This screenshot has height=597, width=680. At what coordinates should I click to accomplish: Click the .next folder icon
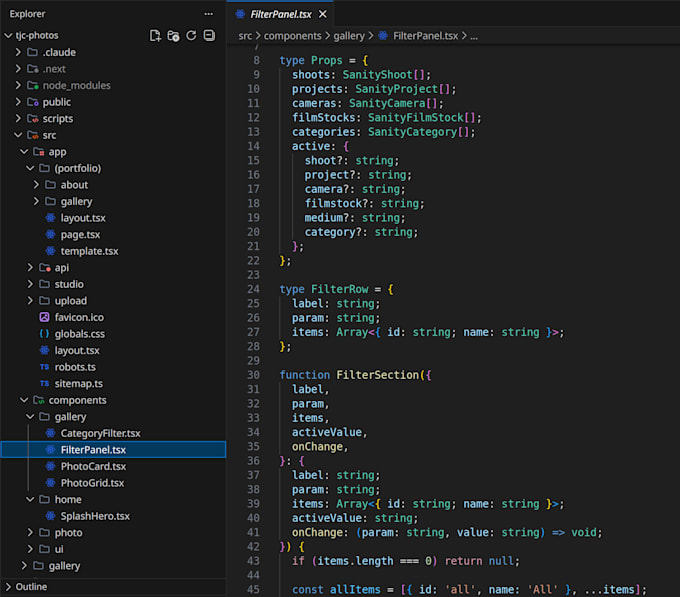33,69
